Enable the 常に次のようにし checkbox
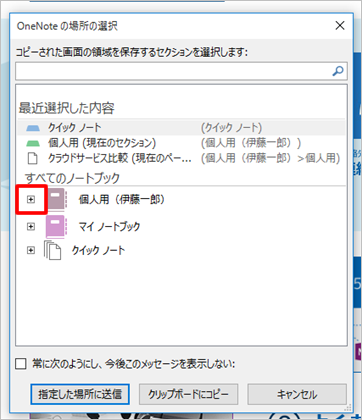The image size is (362, 420). 21,364
